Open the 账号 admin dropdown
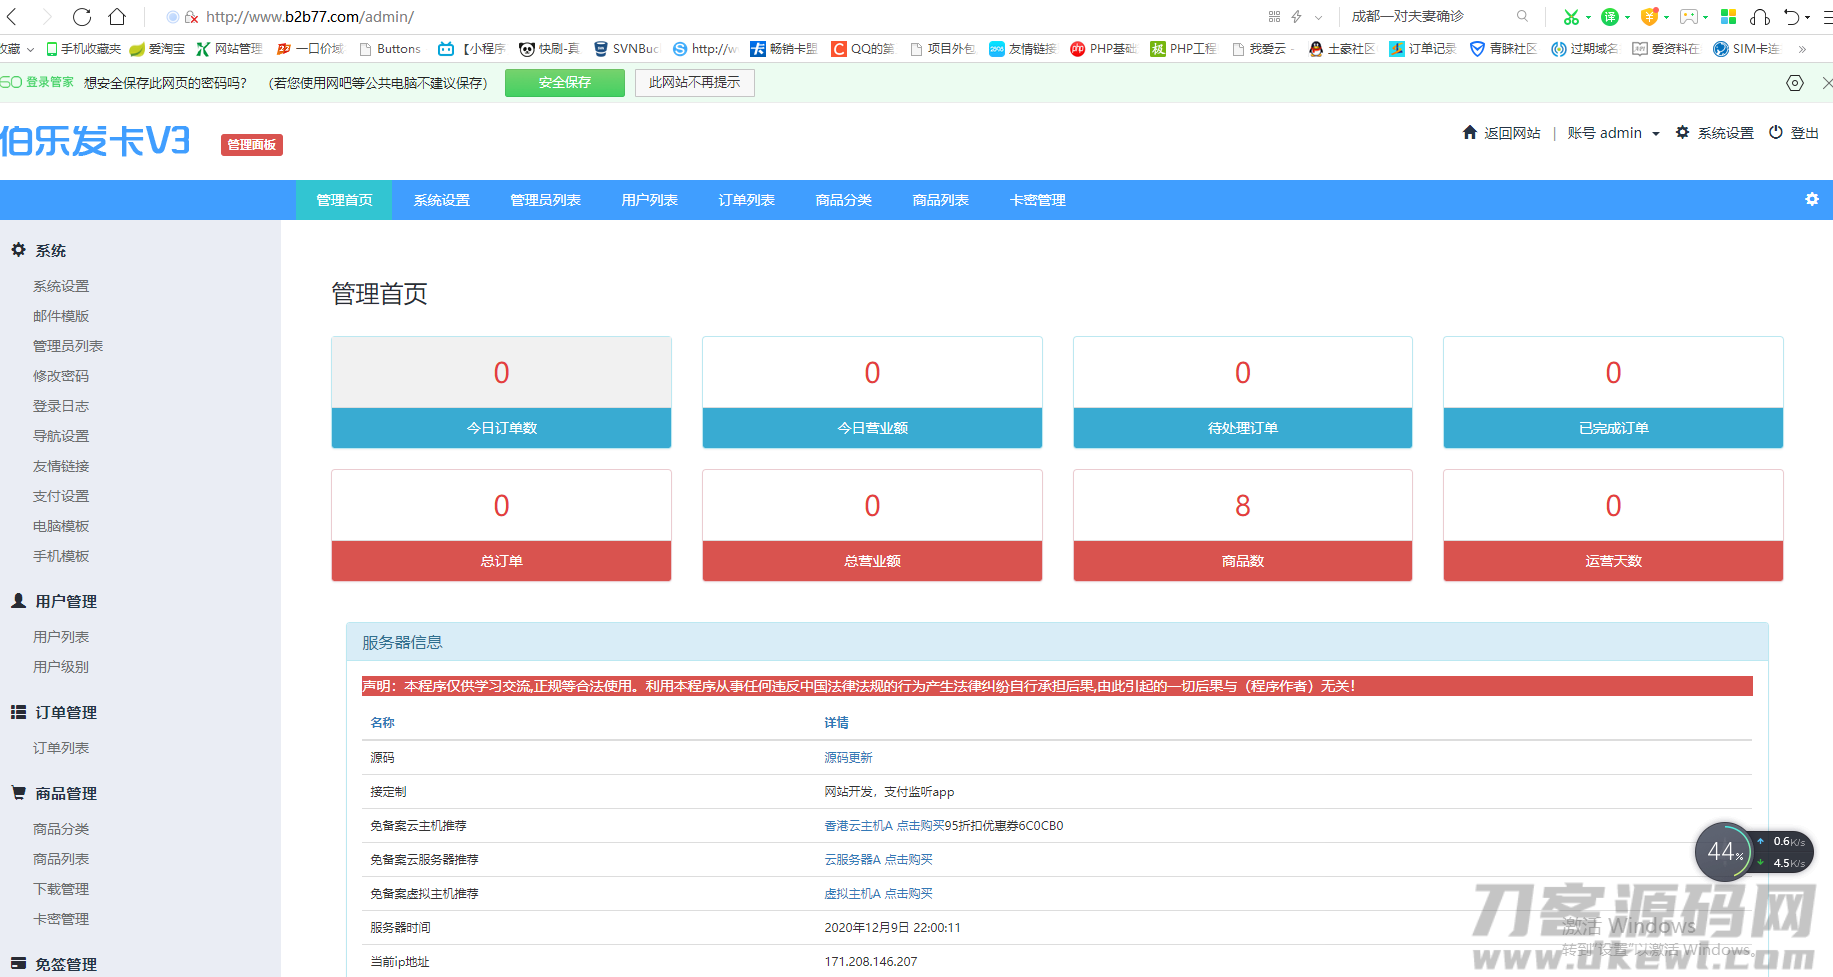This screenshot has width=1833, height=977. pyautogui.click(x=1613, y=132)
